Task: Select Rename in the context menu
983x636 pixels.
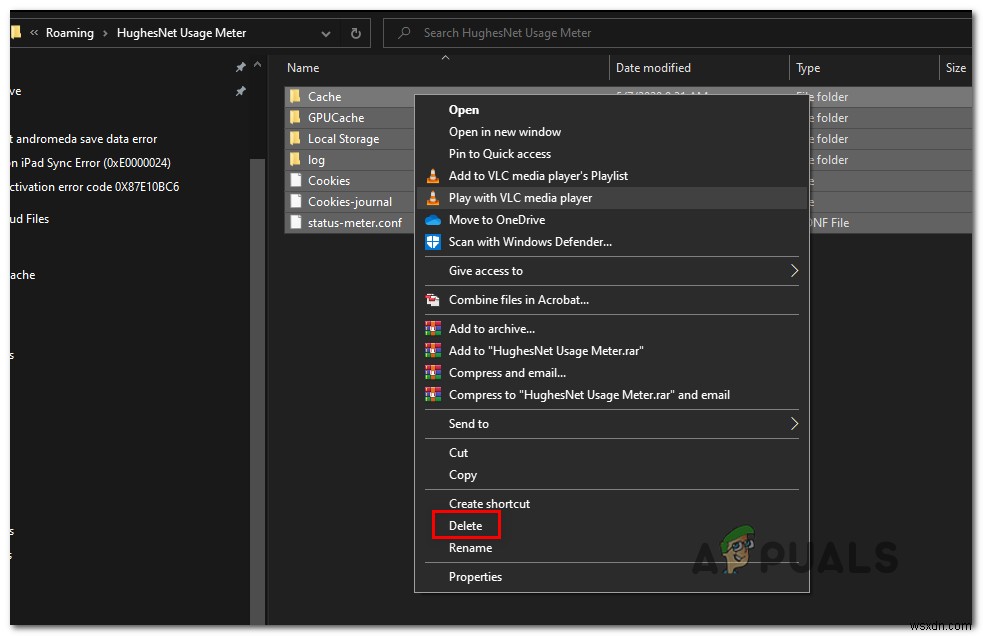Action: coord(470,548)
